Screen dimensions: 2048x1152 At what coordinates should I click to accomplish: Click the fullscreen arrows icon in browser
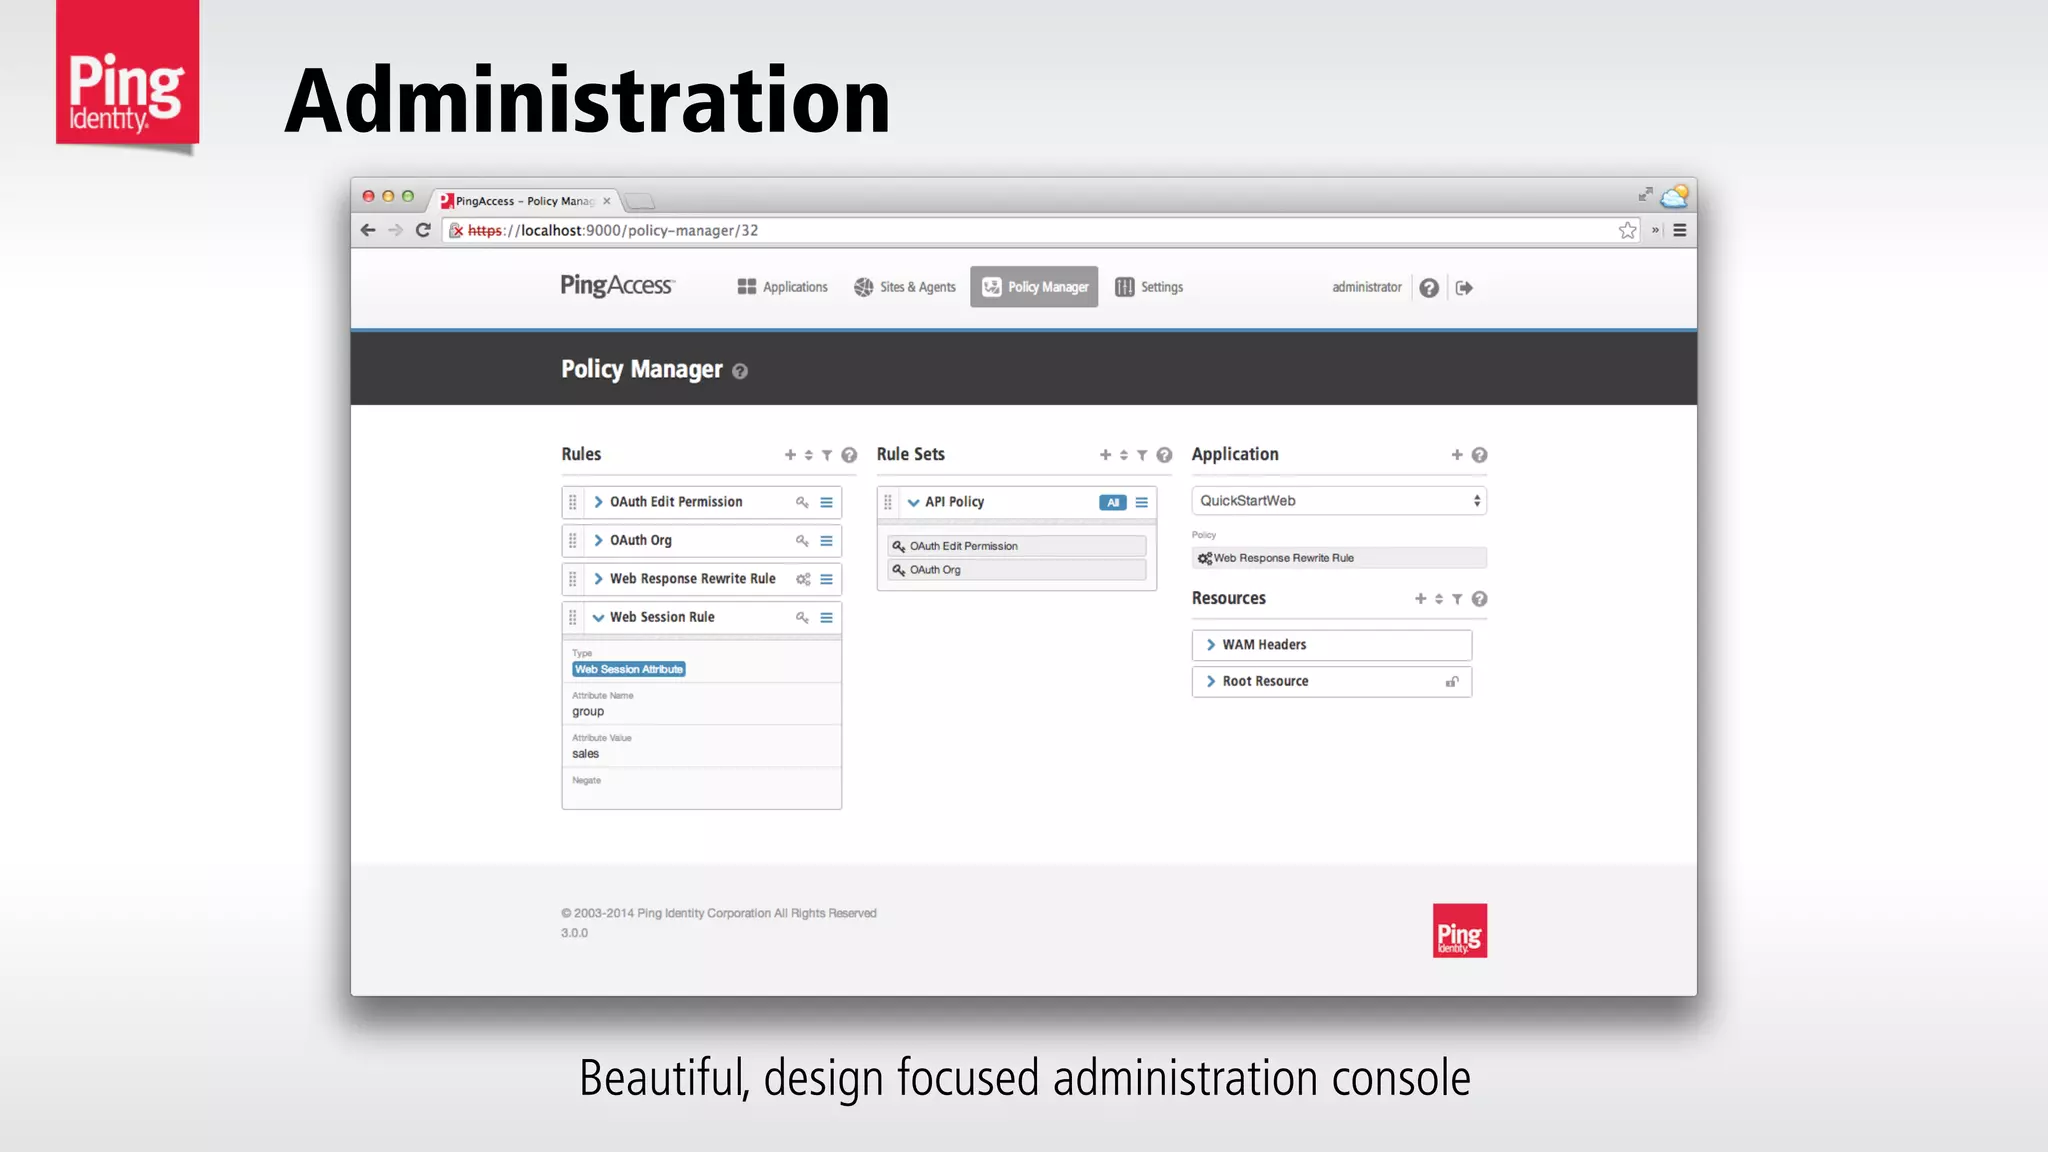[x=1645, y=194]
